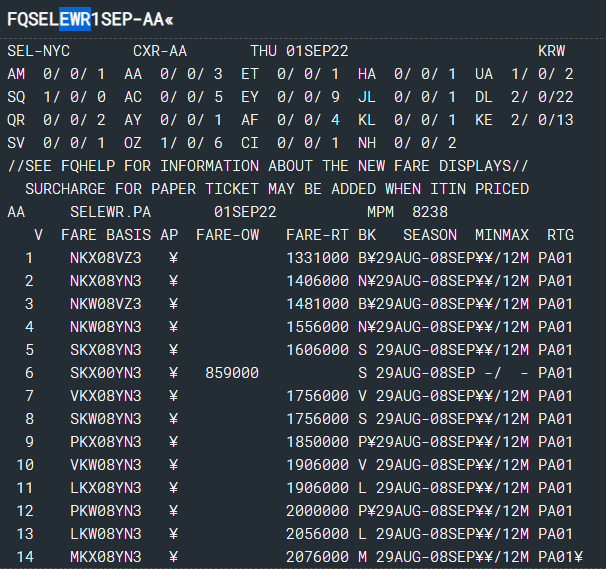The height and width of the screenshot is (569, 606).
Task: Select fare basis VKW08YN3
Action: click(x=106, y=465)
